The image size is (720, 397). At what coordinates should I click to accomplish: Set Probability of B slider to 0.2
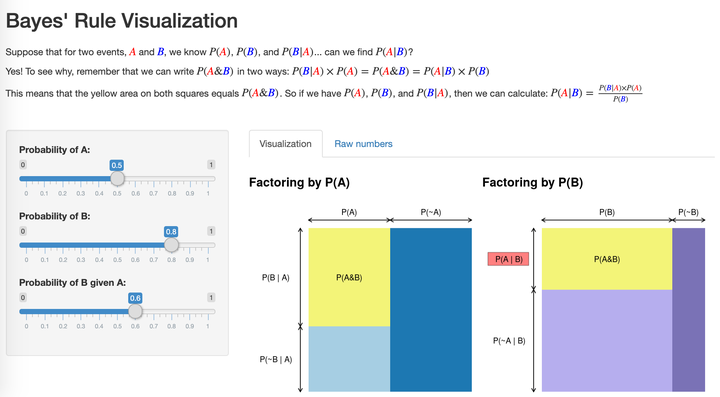point(62,245)
